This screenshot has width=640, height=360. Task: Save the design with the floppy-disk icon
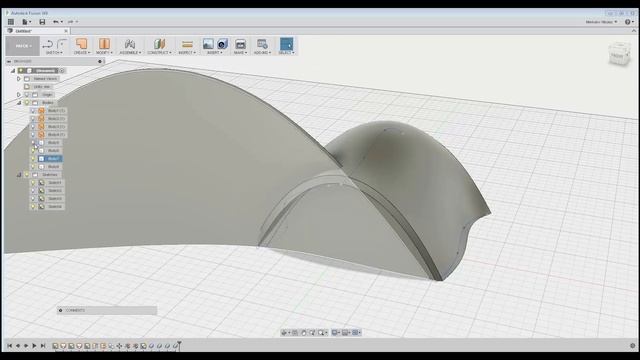pyautogui.click(x=42, y=22)
